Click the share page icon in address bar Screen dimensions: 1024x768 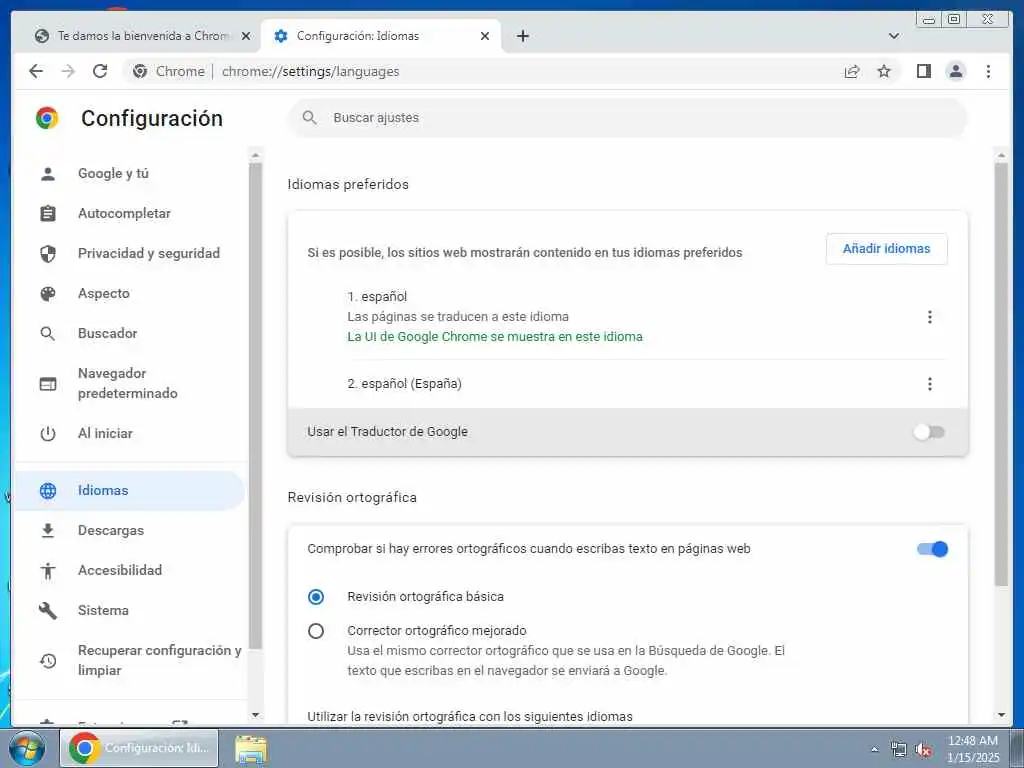coord(852,71)
